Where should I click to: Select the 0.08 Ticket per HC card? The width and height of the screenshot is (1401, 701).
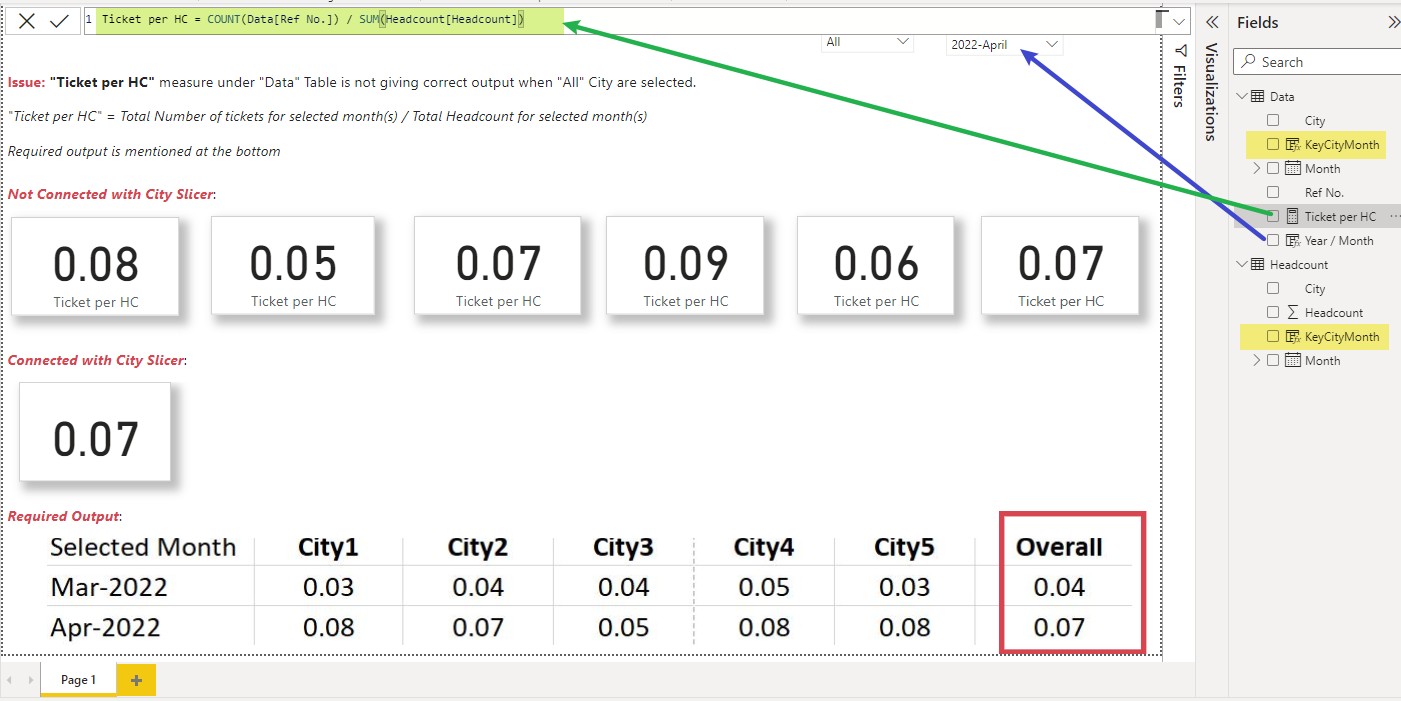click(x=95, y=267)
